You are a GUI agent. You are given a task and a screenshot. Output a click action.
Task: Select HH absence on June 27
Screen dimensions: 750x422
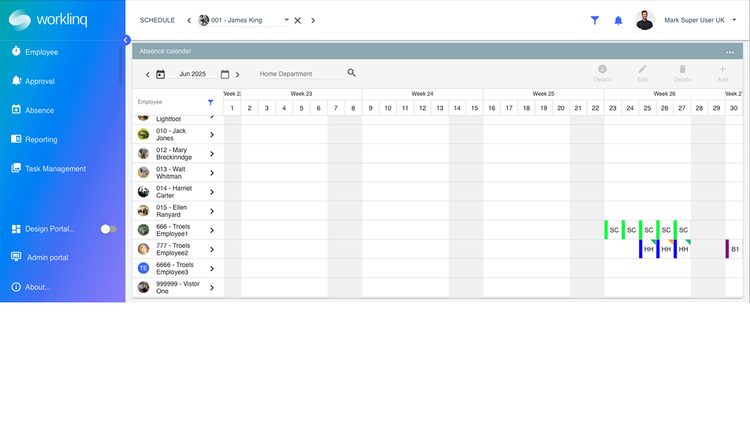point(682,249)
